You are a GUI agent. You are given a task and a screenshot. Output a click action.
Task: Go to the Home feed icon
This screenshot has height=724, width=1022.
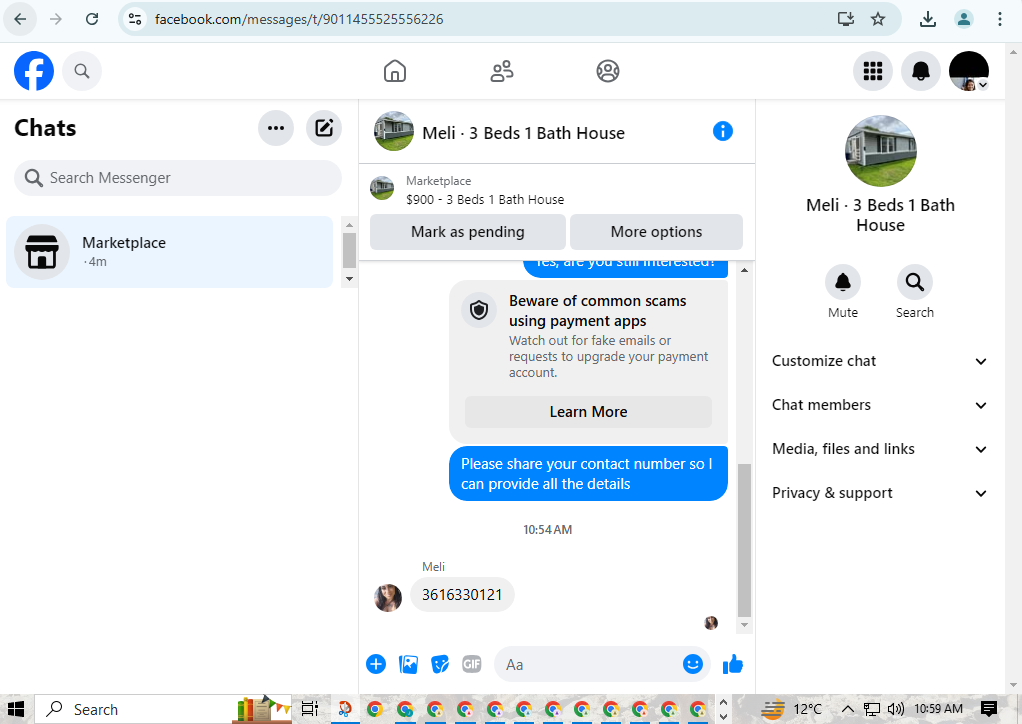pyautogui.click(x=395, y=71)
